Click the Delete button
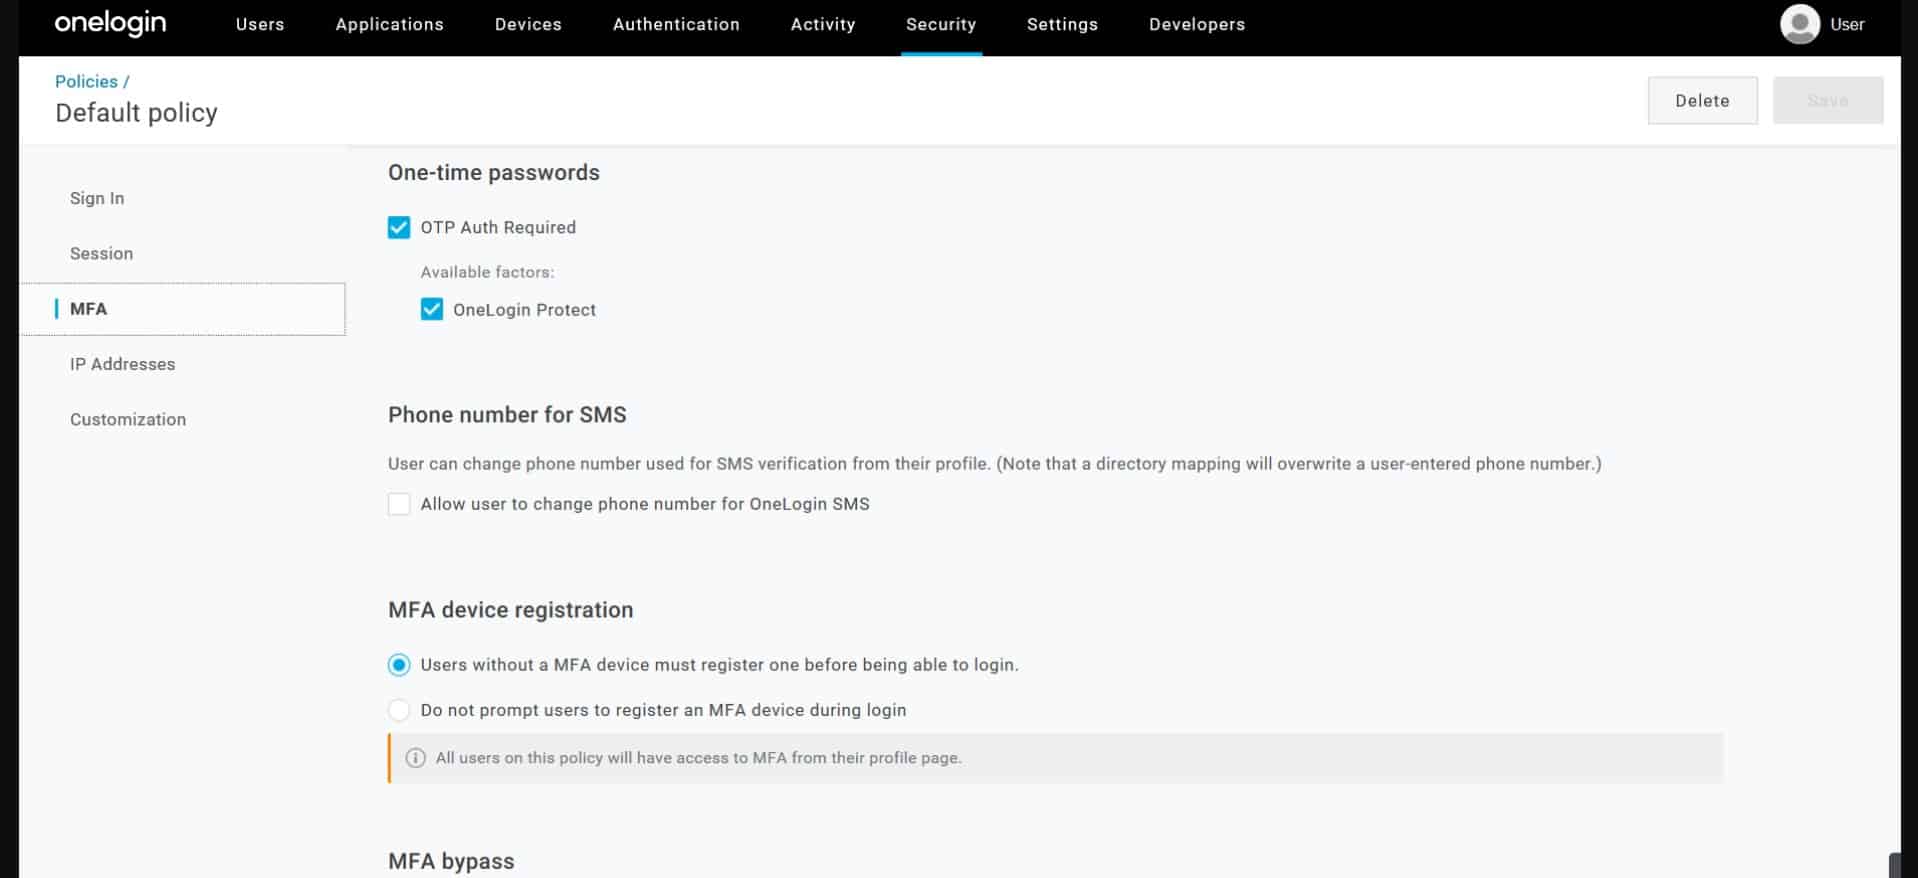 pos(1701,101)
